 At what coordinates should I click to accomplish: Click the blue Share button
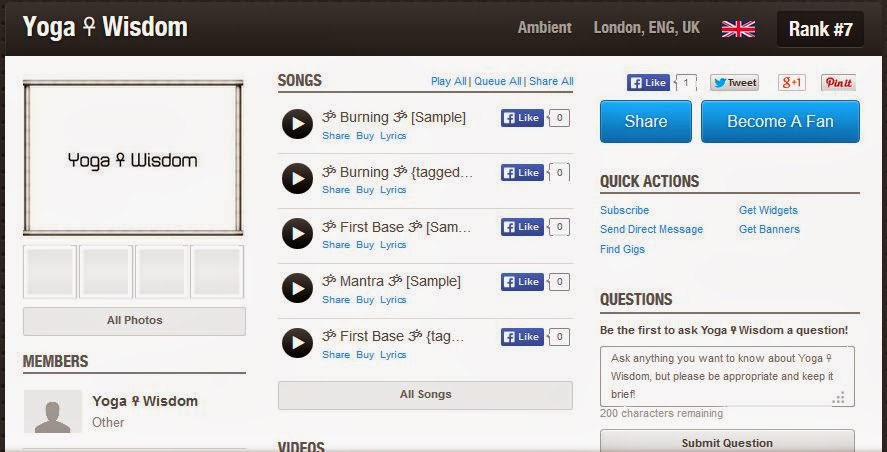[645, 122]
